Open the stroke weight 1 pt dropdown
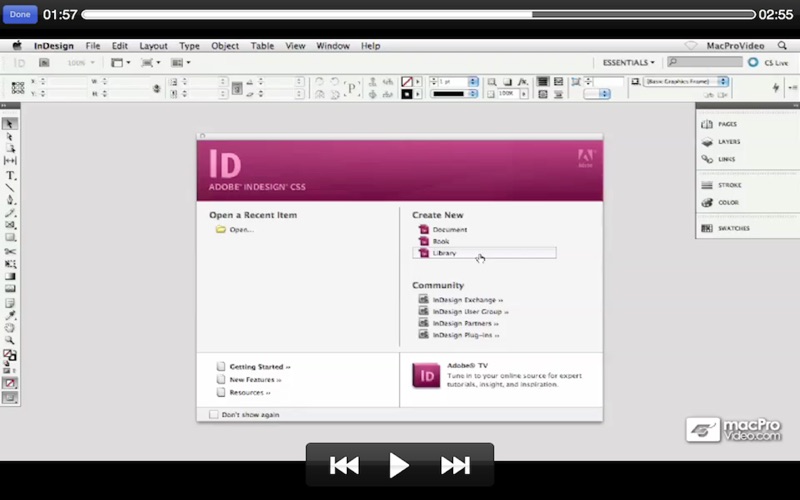This screenshot has width=800, height=500. (473, 82)
